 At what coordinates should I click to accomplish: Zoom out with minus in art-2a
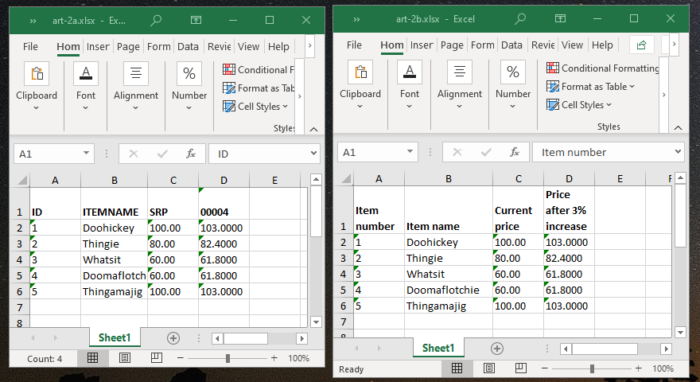pyautogui.click(x=180, y=358)
